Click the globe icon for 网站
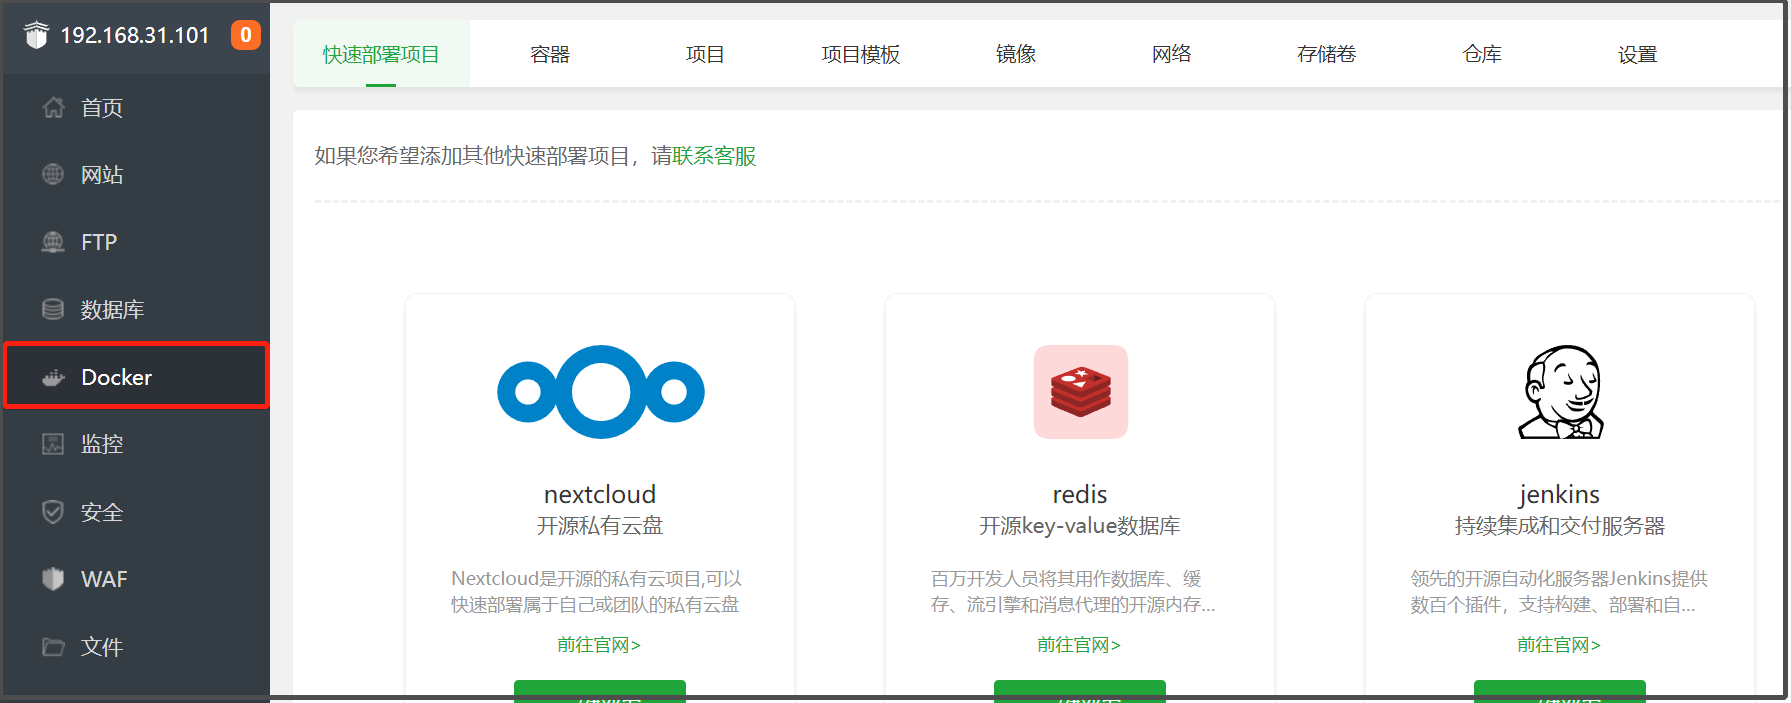 coord(53,174)
